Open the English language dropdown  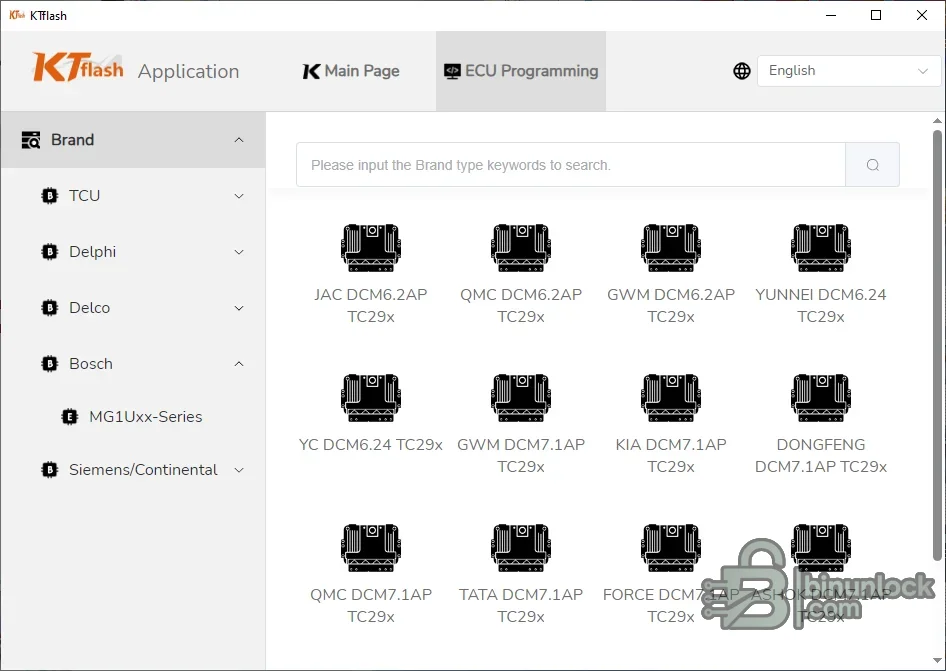848,71
